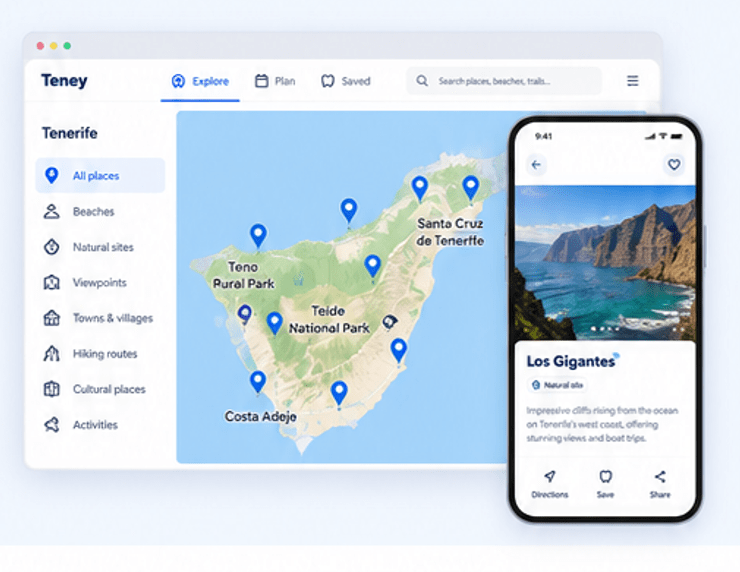Click the Santa Cruz de Tenerife label
The height and width of the screenshot is (572, 740).
coord(450,232)
